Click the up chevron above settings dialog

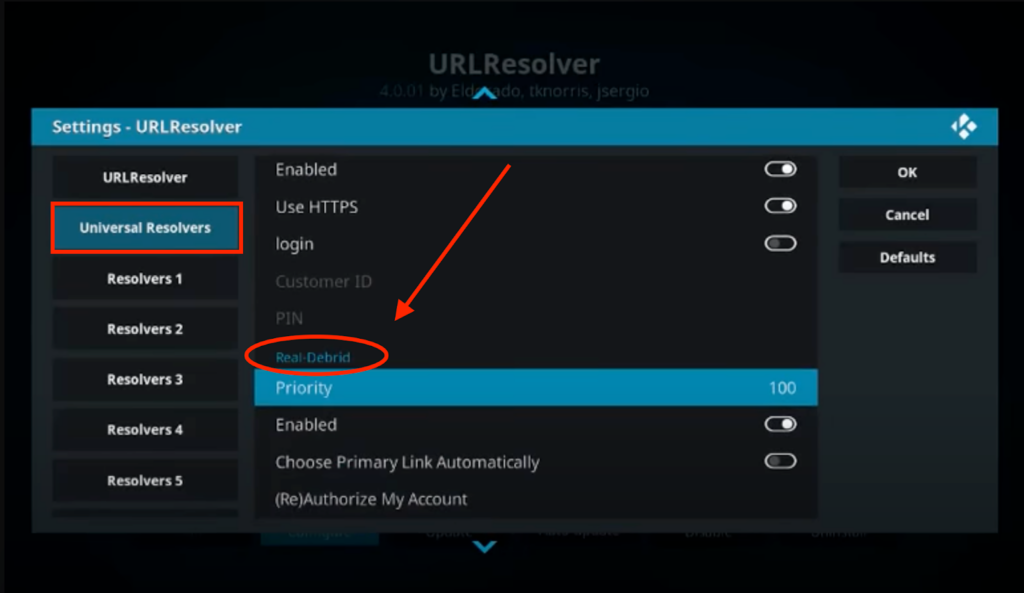point(484,93)
